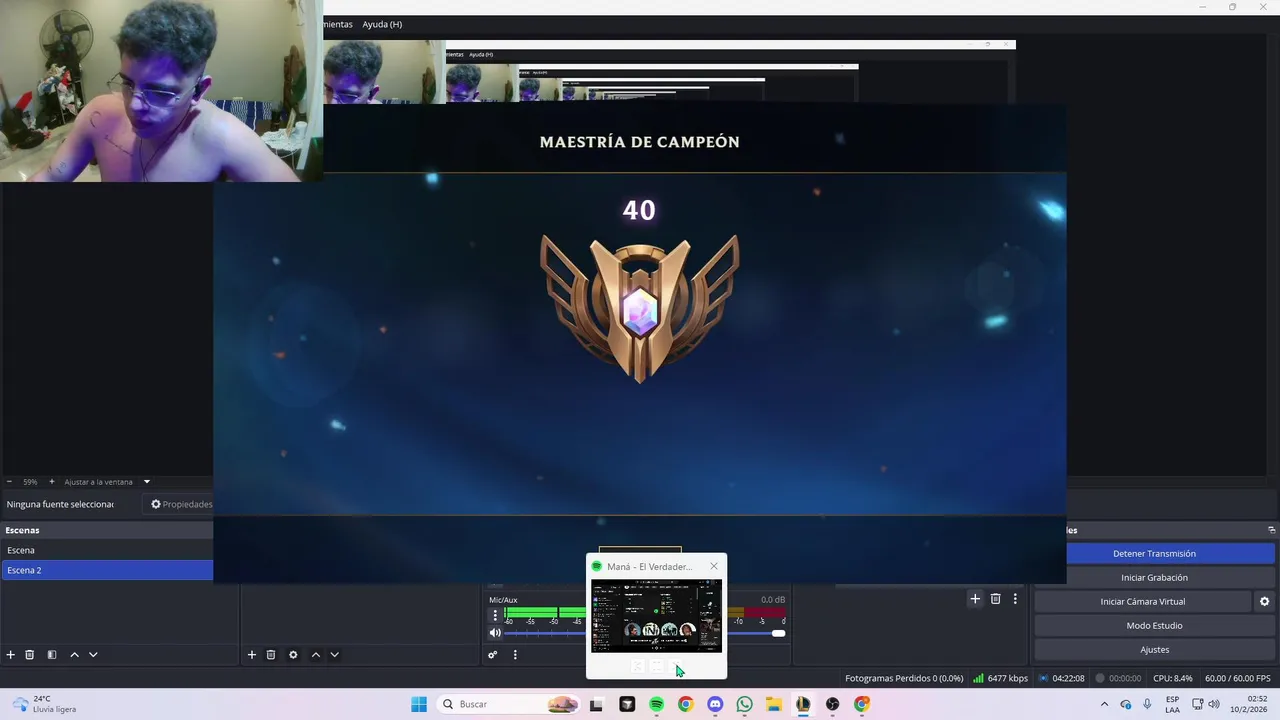Open Spotify from the taskbar
The width and height of the screenshot is (1280, 720).
coord(656,704)
